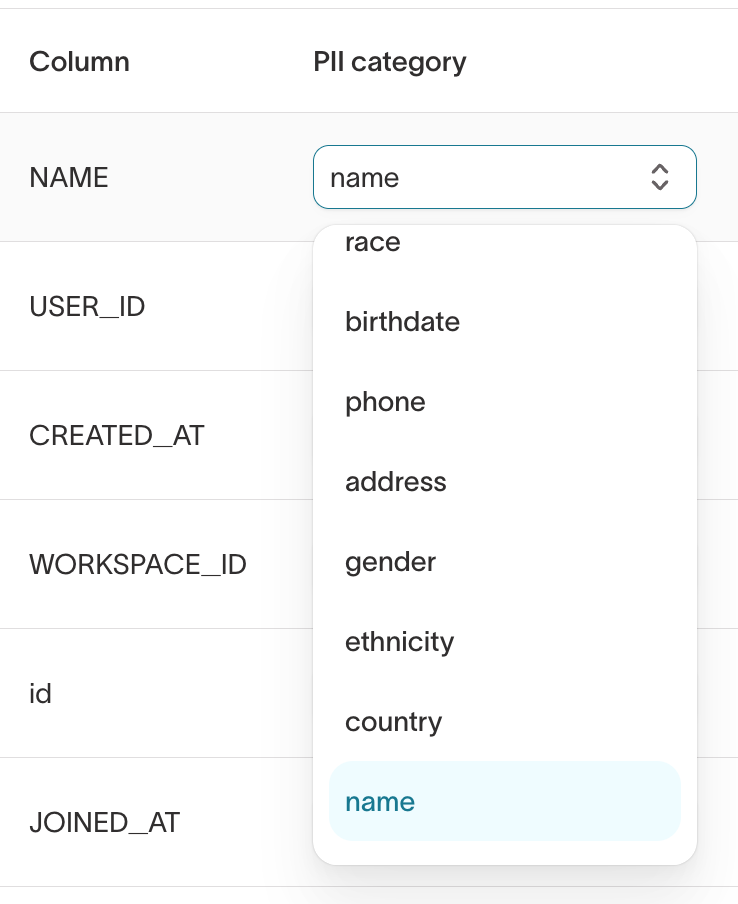The height and width of the screenshot is (904, 738).
Task: Select the lowercase 'id' row label
Action: [x=40, y=694]
